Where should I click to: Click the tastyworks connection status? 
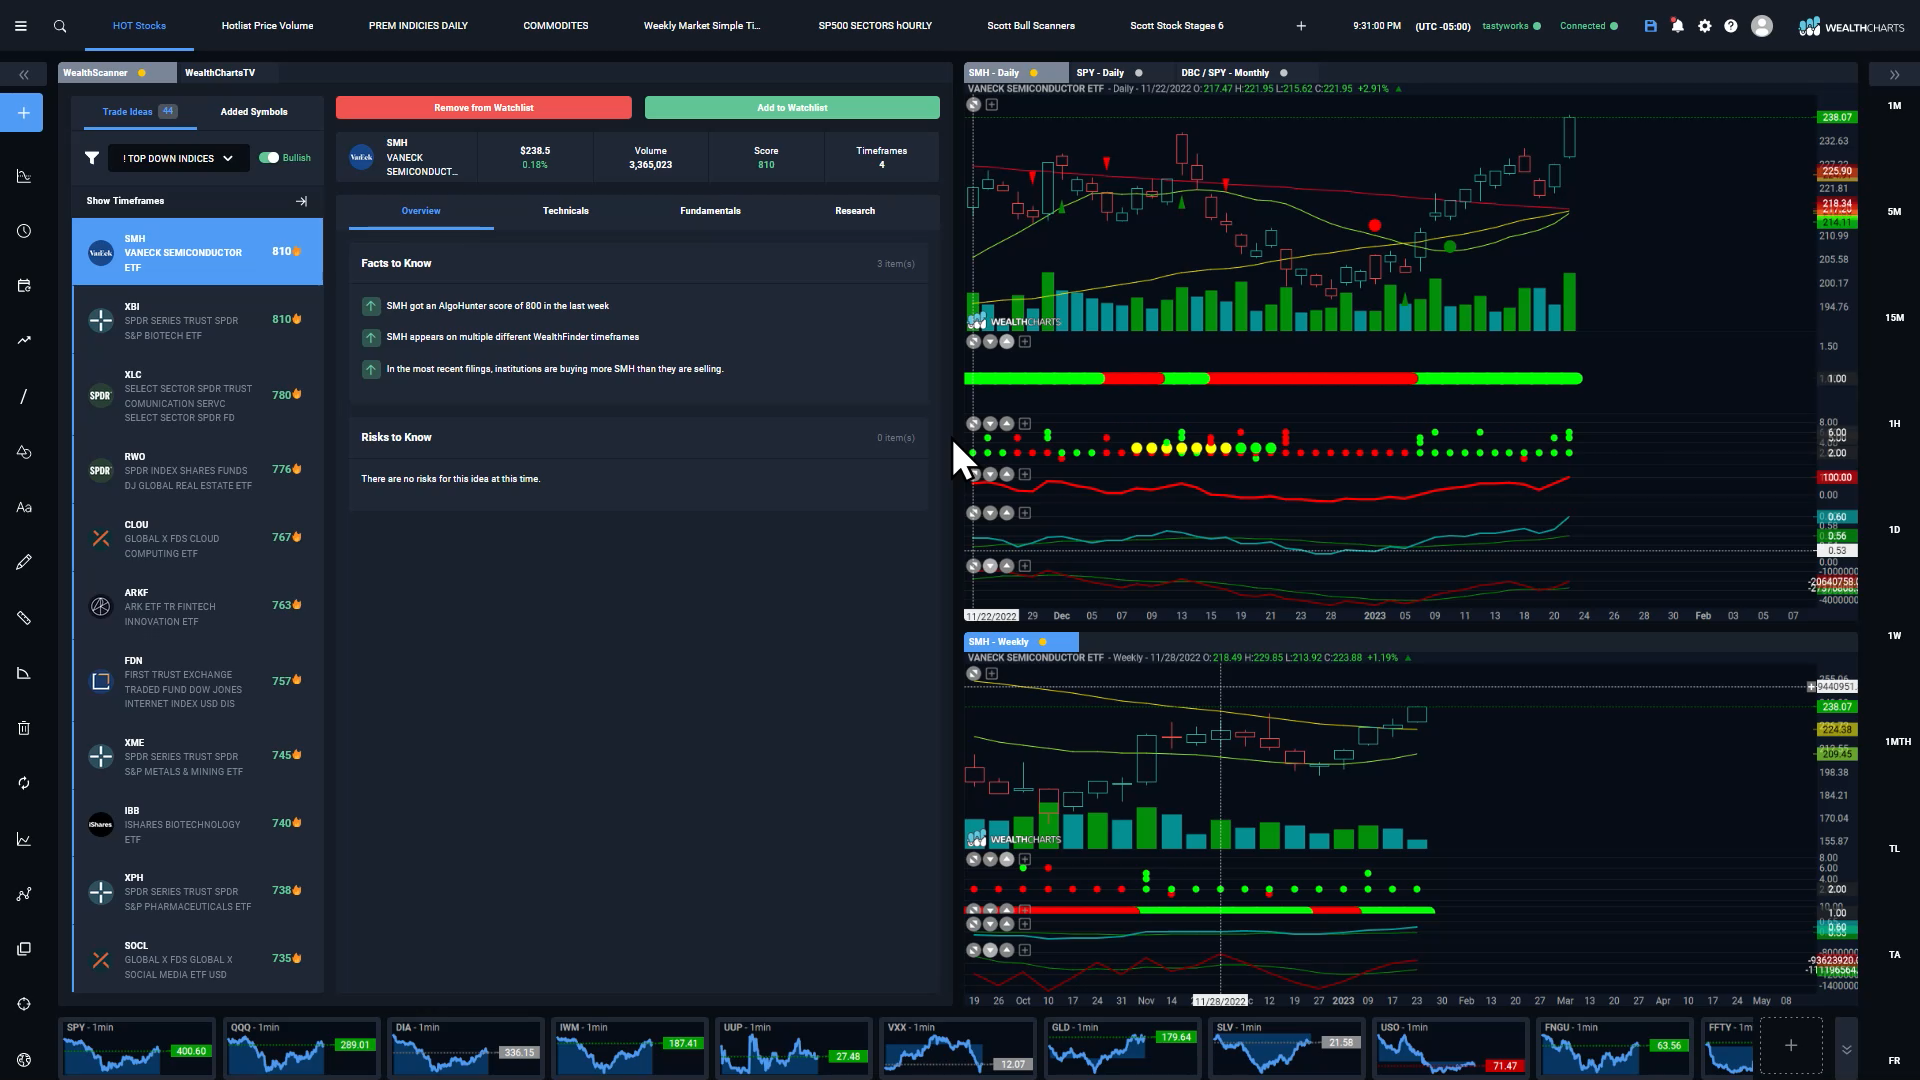[1511, 26]
